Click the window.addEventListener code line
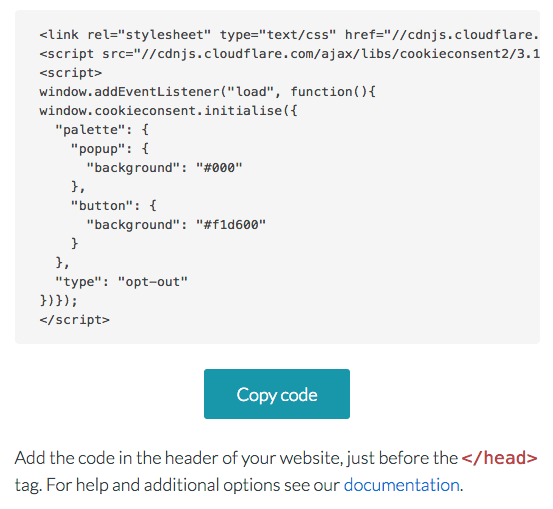Viewport: 553px width, 509px height. (207, 92)
